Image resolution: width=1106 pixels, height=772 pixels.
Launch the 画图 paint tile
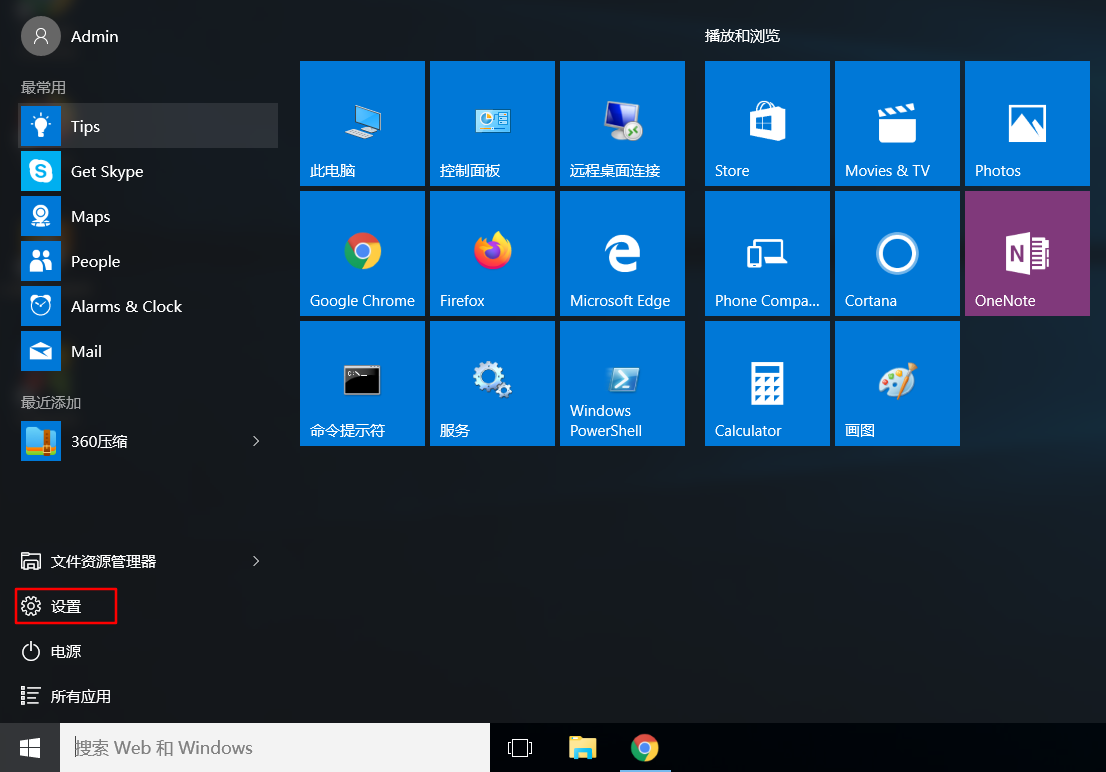(897, 383)
